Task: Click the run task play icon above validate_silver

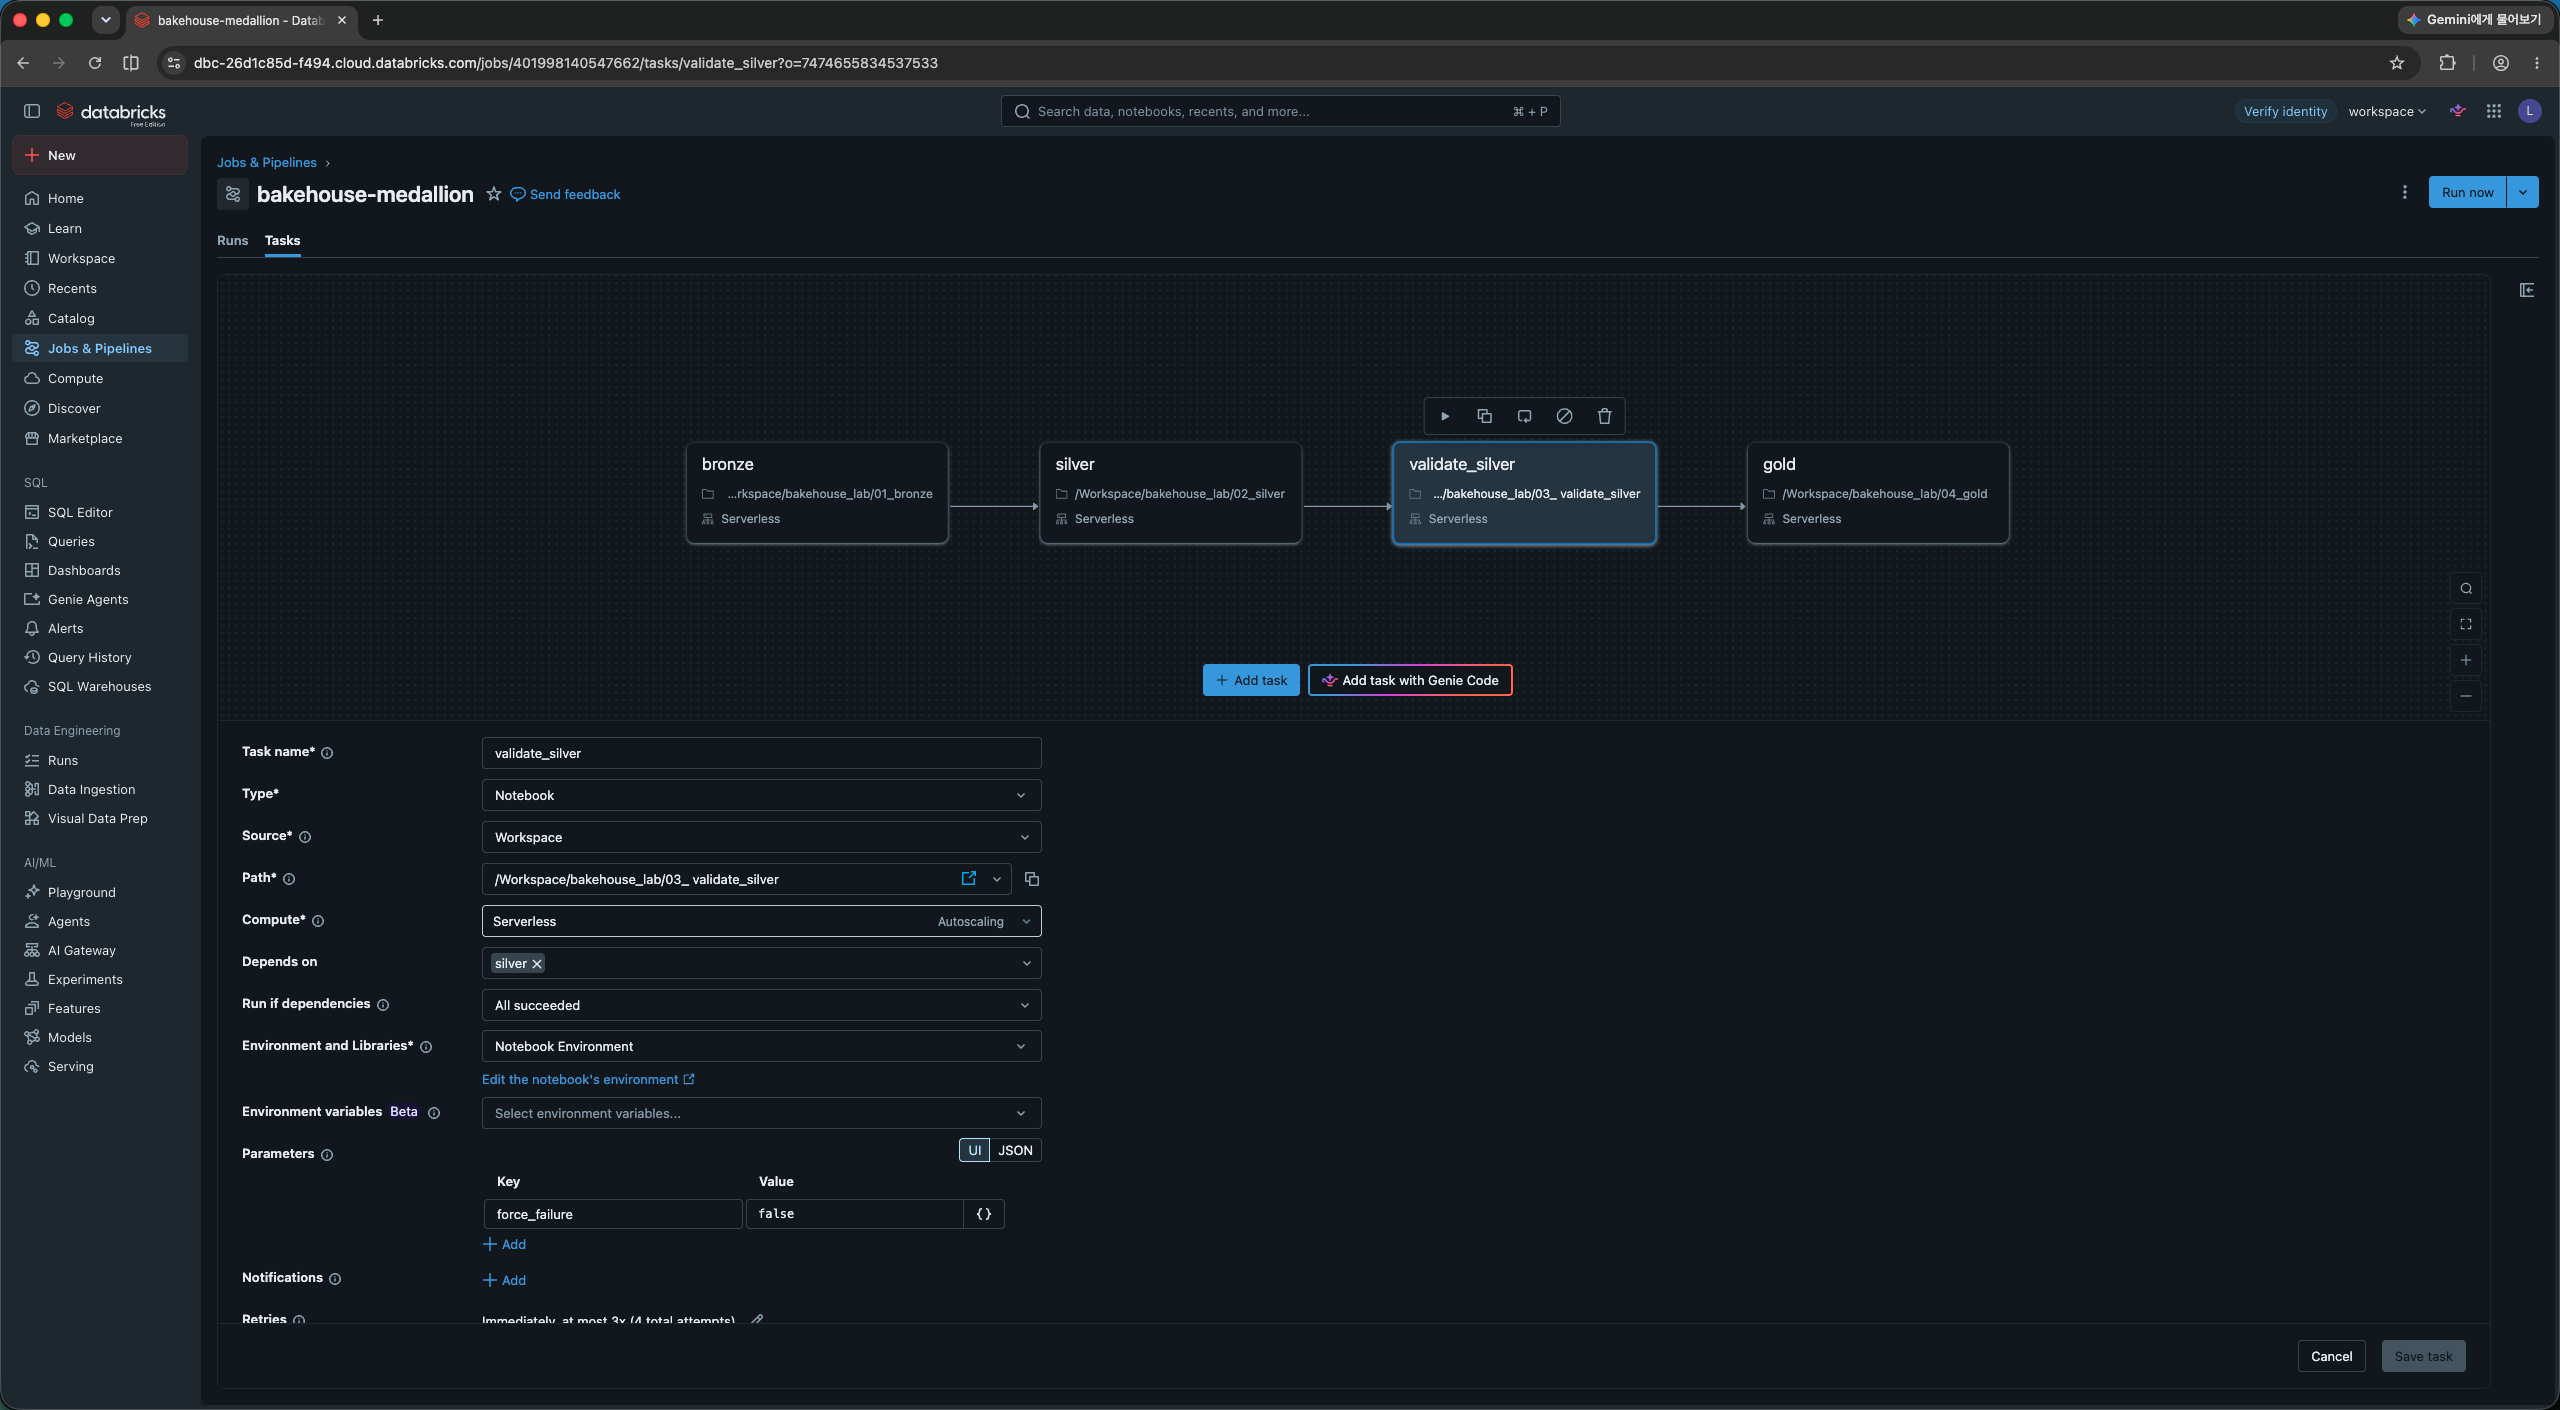Action: [1444, 416]
